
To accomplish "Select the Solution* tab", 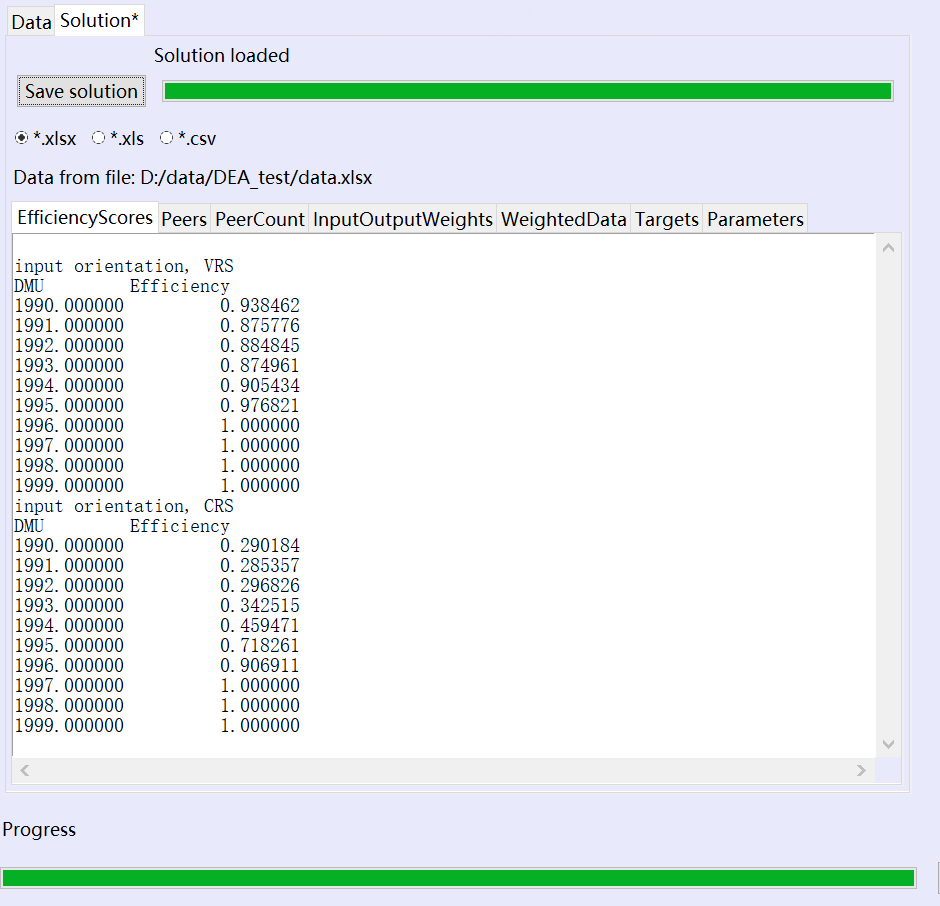I will (x=100, y=20).
